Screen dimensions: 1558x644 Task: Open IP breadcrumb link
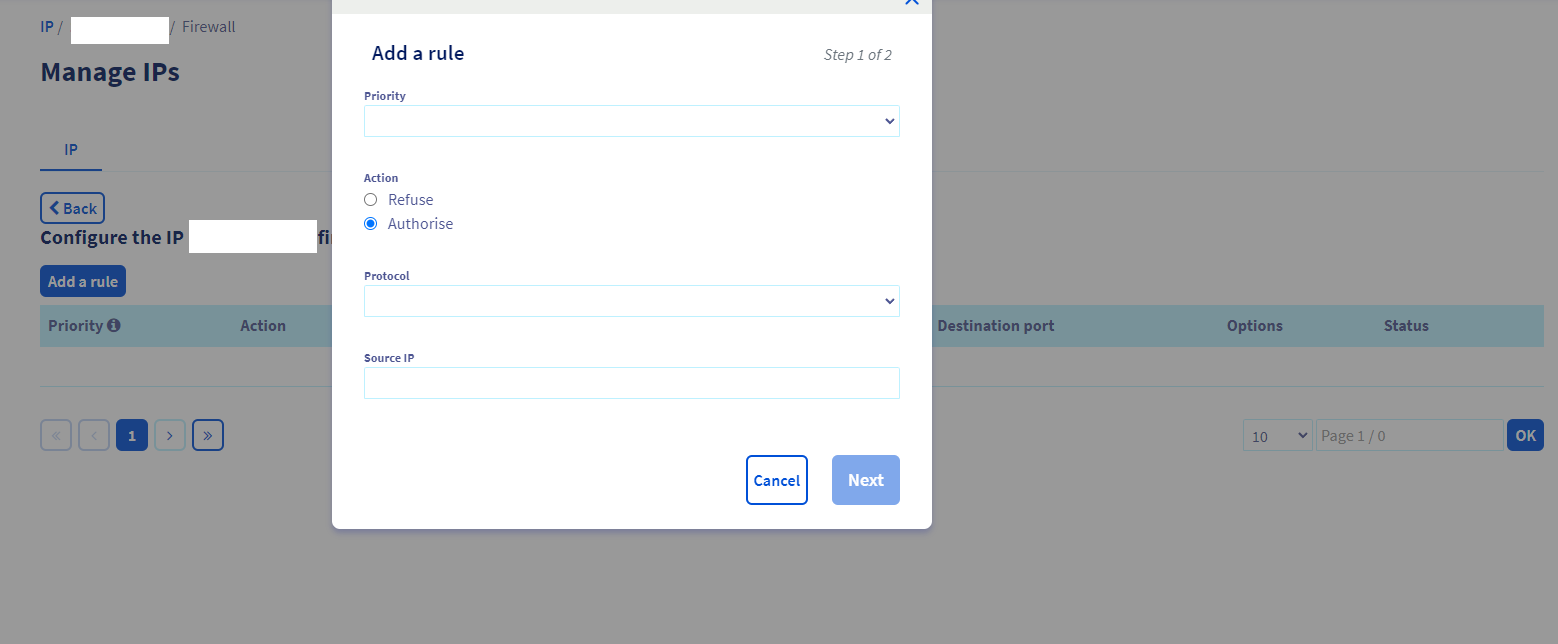click(x=47, y=27)
